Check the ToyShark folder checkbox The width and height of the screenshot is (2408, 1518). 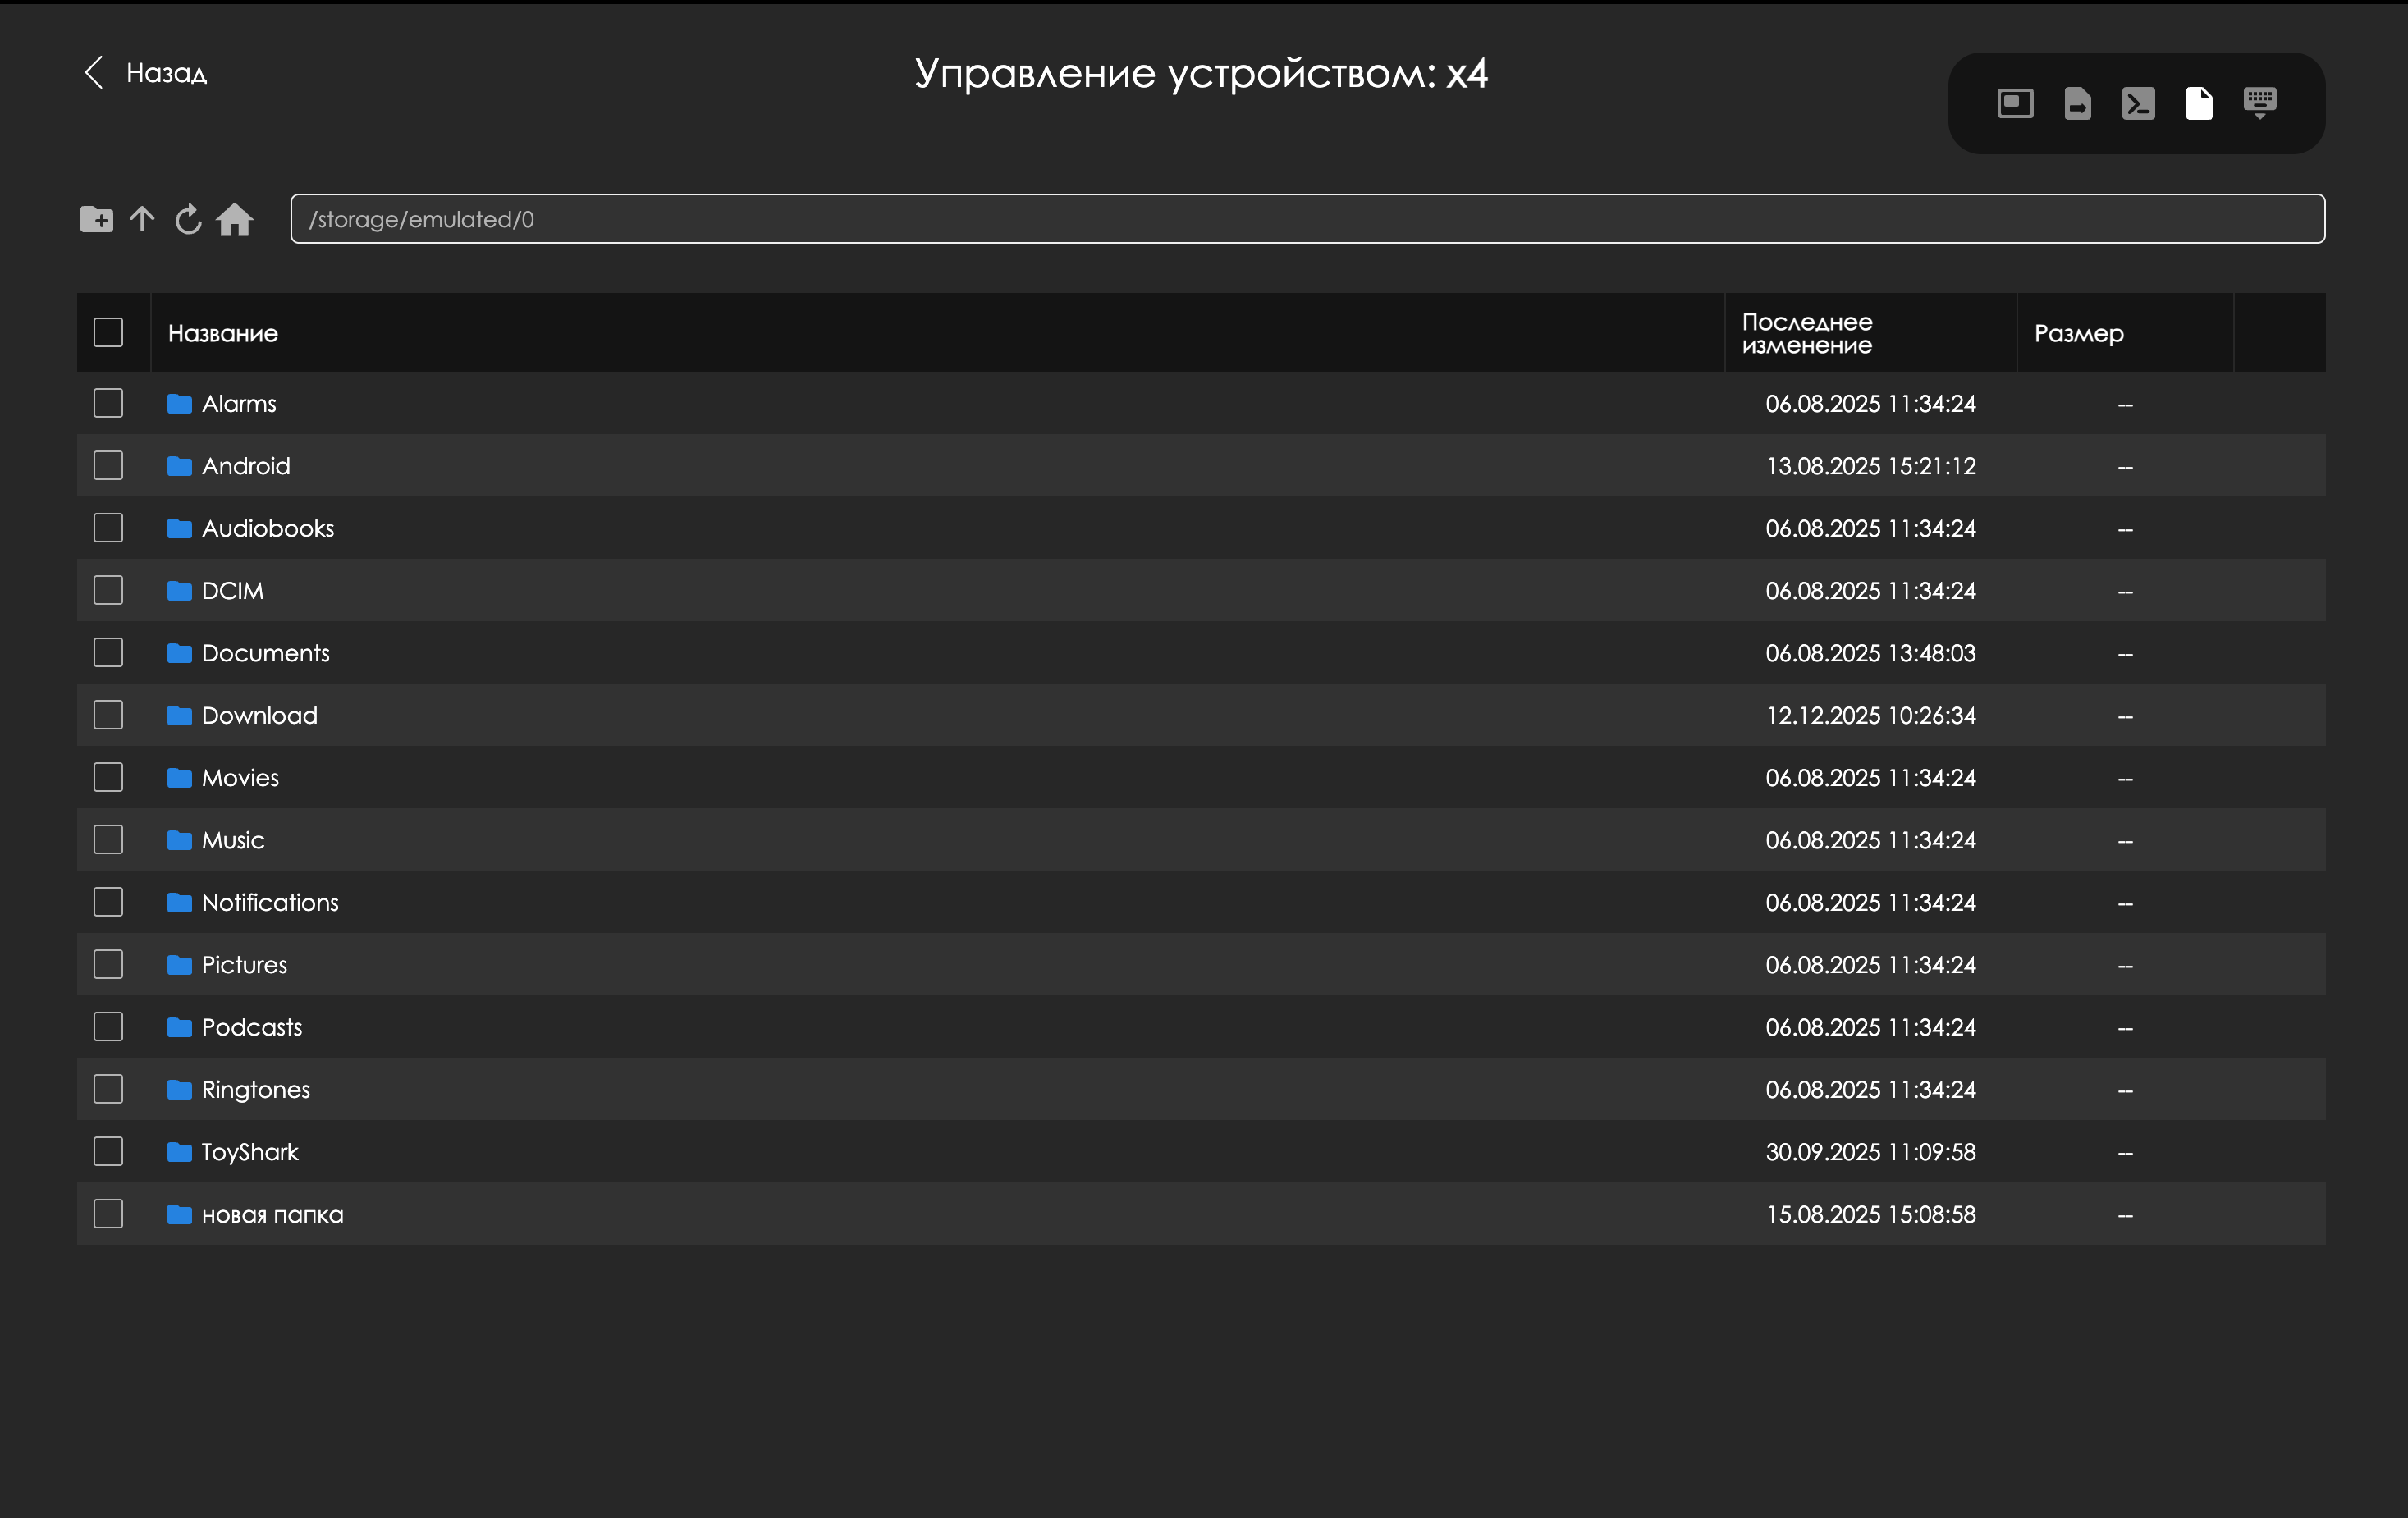pyautogui.click(x=108, y=1151)
